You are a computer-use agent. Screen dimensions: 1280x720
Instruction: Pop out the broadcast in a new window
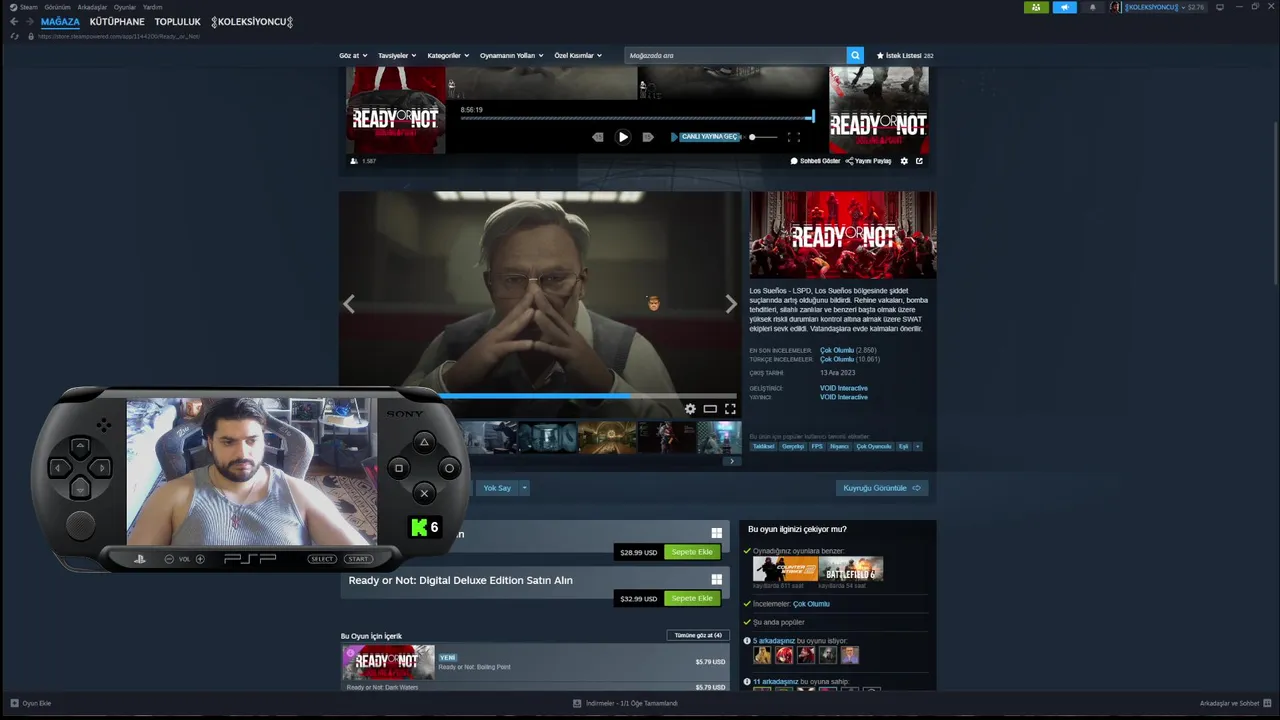[x=919, y=161]
